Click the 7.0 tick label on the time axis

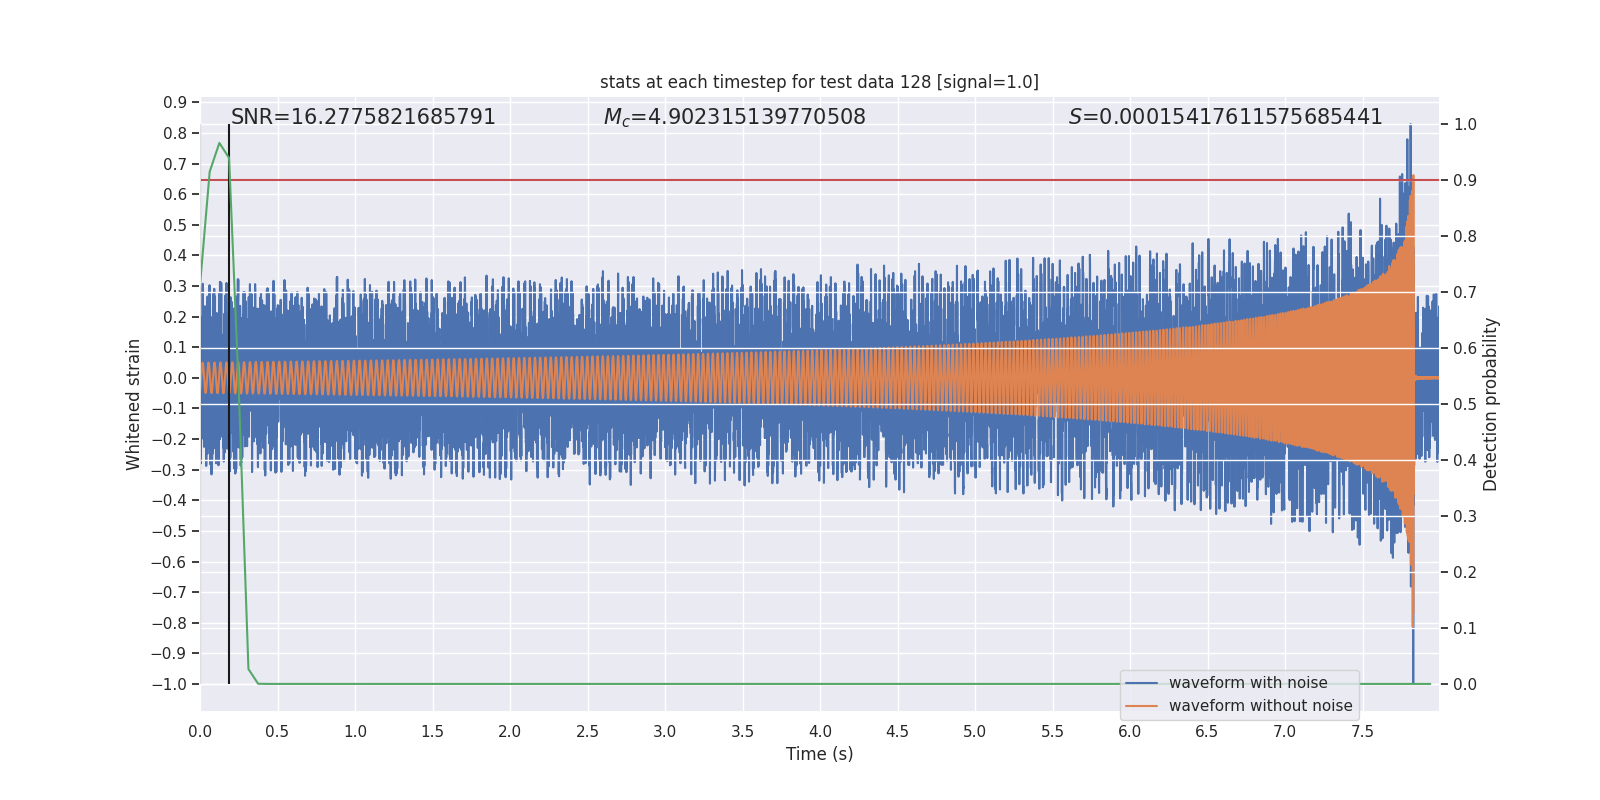click(1285, 732)
